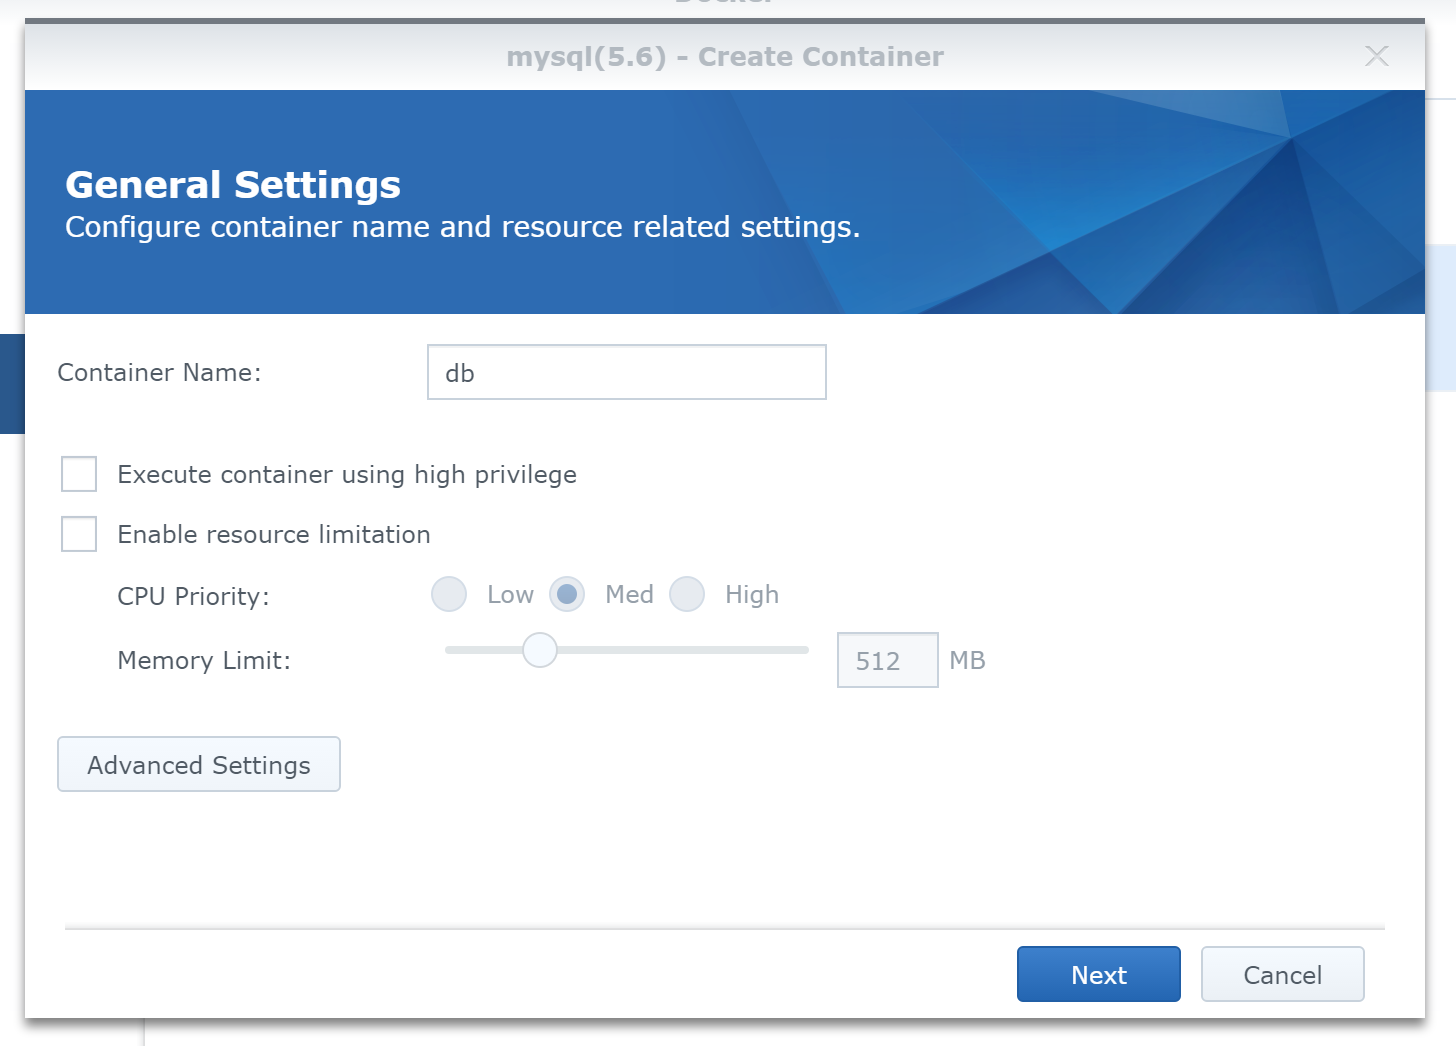Image resolution: width=1456 pixels, height=1046 pixels.
Task: Click the 'High' priority label text
Action: pos(751,595)
